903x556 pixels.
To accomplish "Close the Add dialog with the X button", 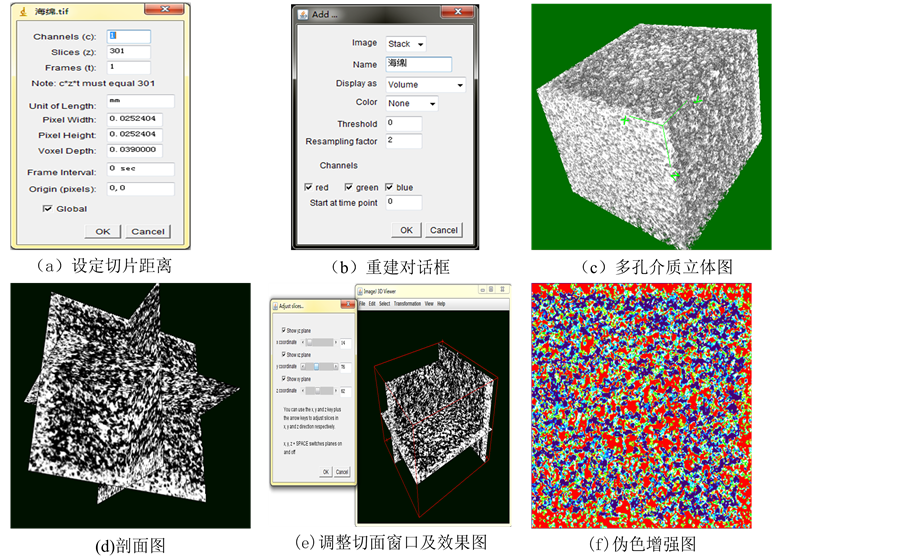I will tap(456, 15).
